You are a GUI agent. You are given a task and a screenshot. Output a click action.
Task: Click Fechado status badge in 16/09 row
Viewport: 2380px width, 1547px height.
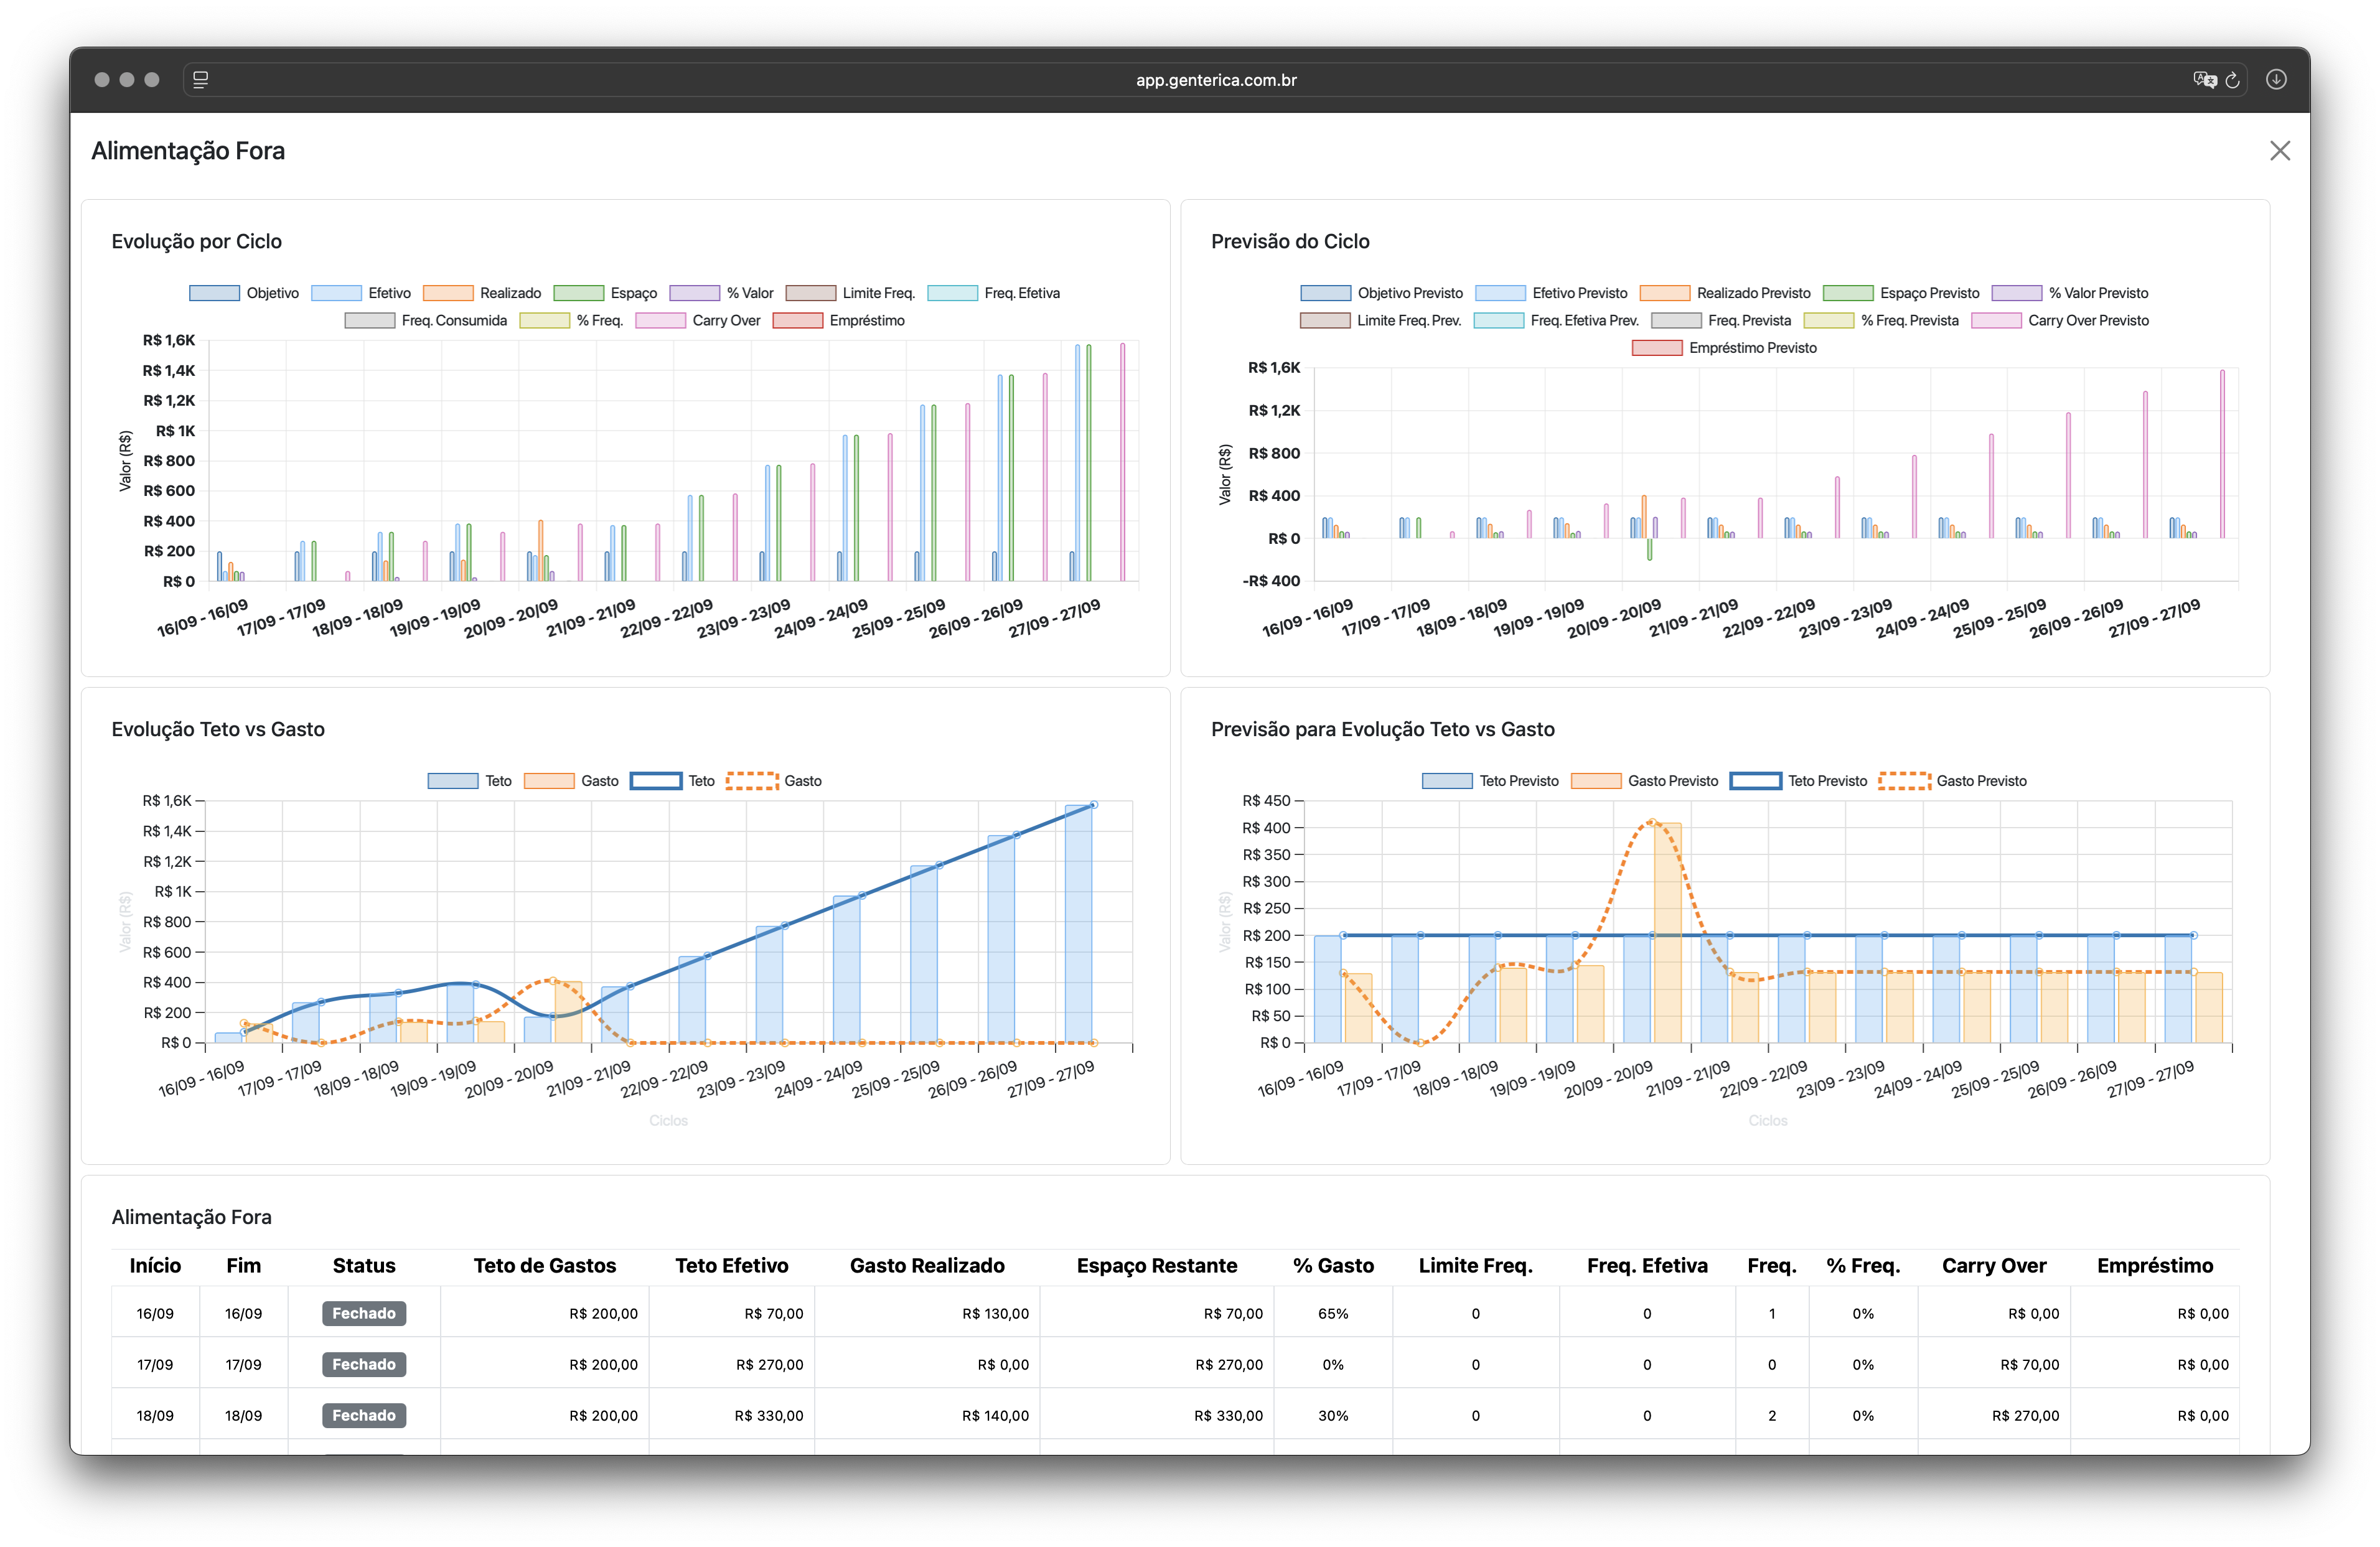(364, 1313)
